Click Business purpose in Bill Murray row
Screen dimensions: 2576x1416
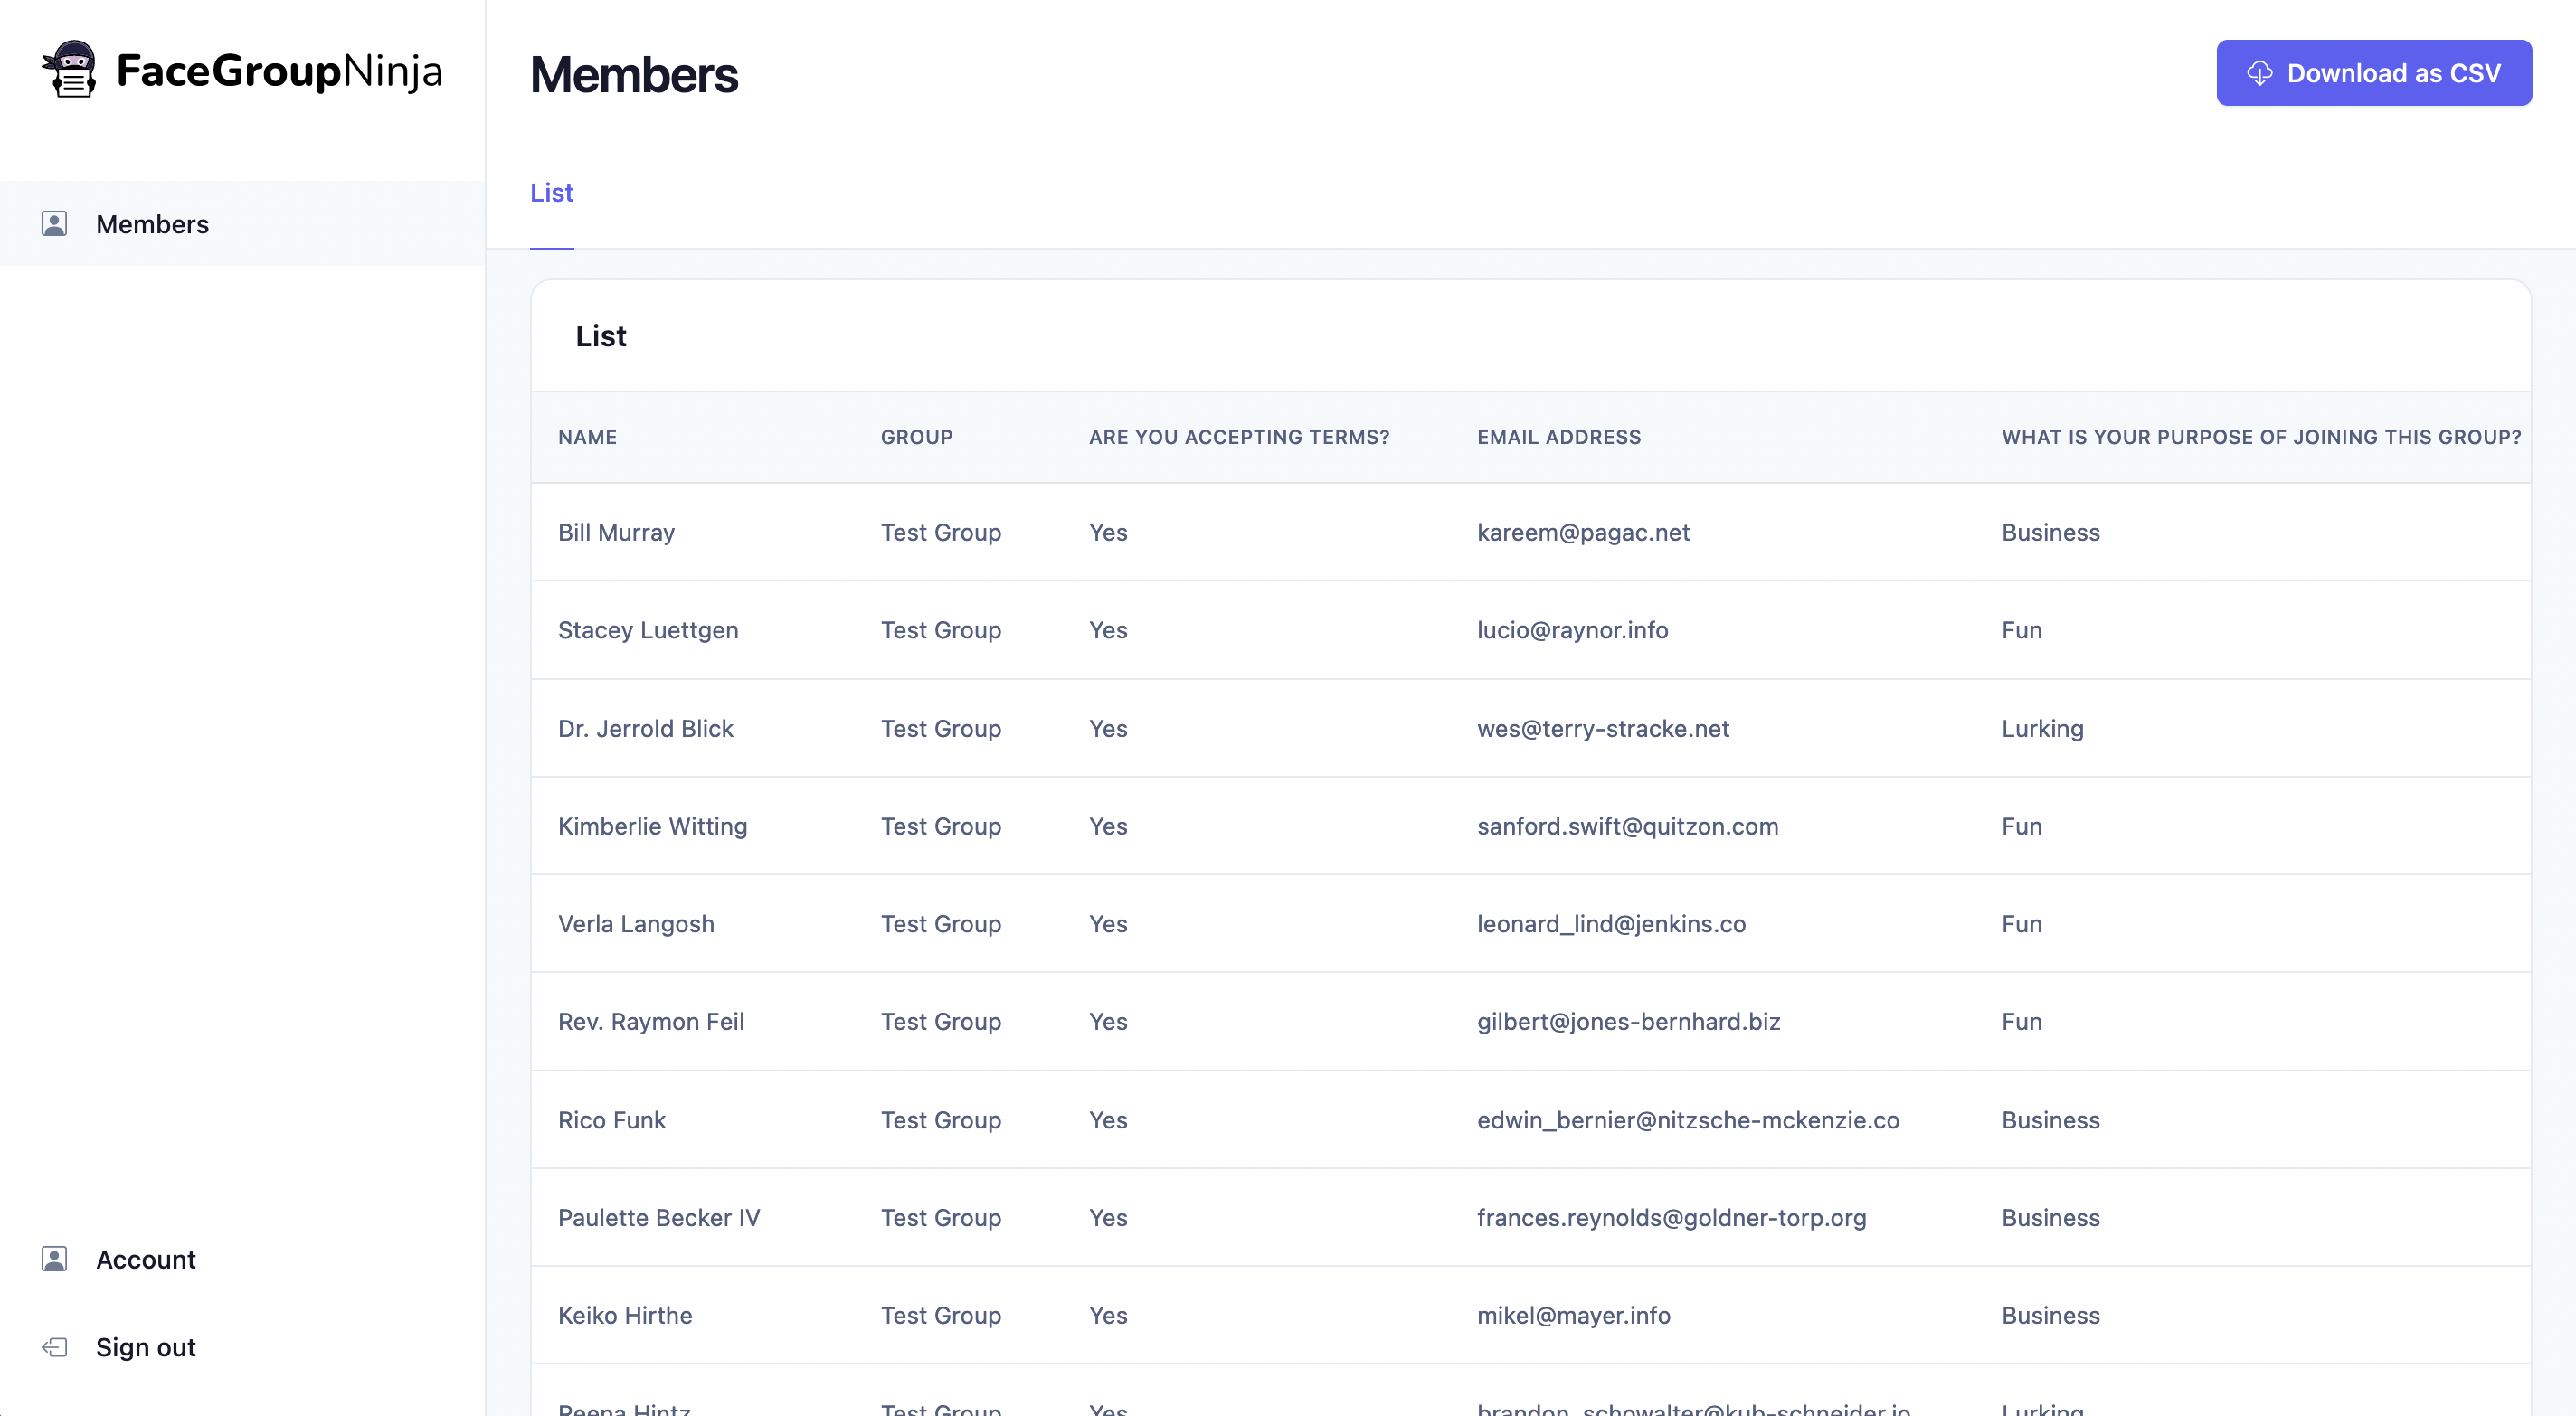tap(2050, 532)
